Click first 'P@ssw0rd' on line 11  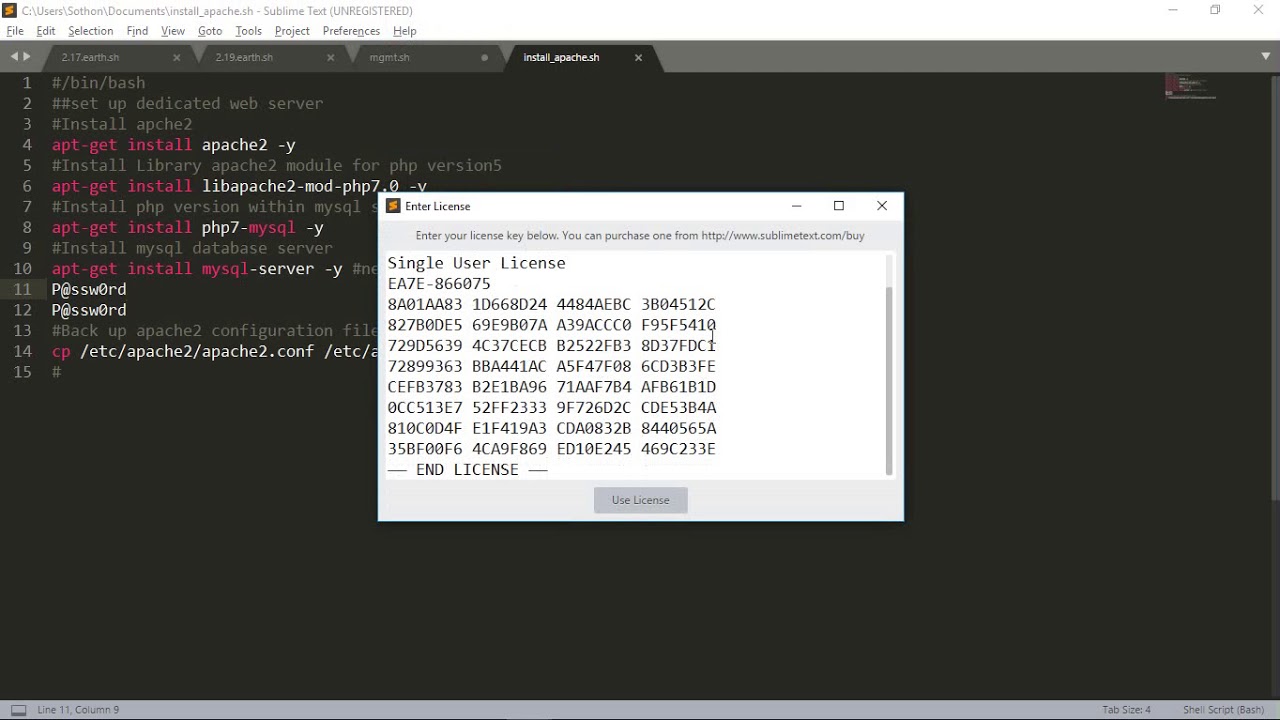(x=89, y=289)
